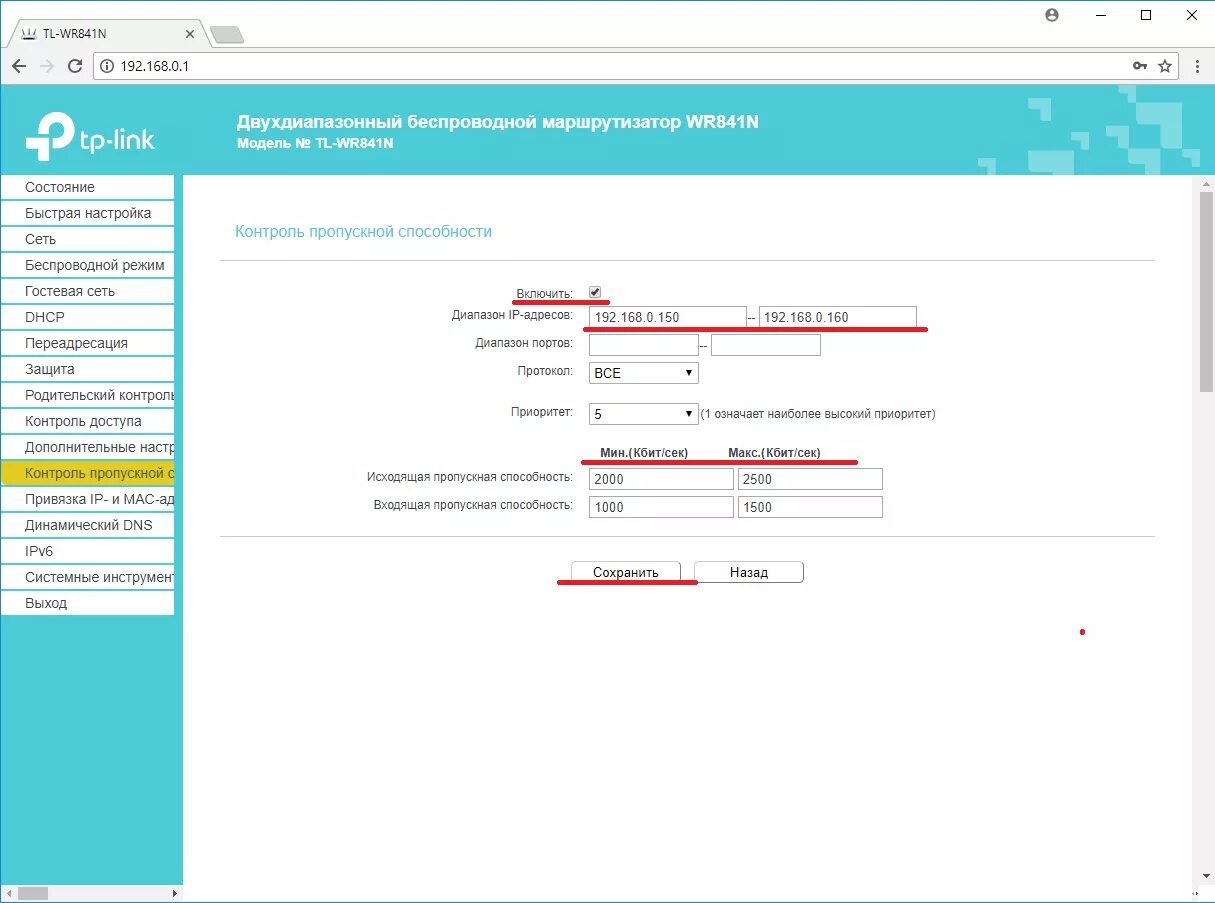Open Родительский контроль in sidebar
Image resolution: width=1215 pixels, height=903 pixels.
point(87,395)
